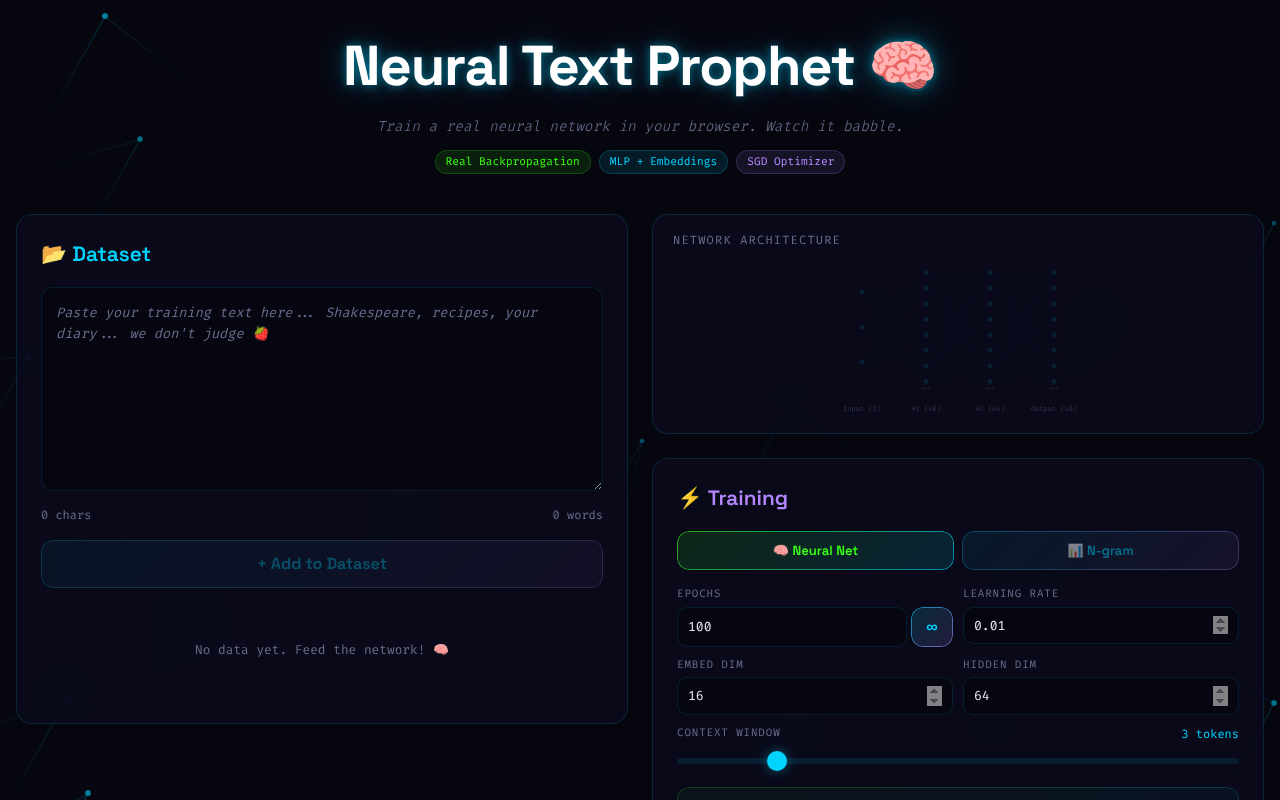Increase Learning Rate with its up stepper arrow
Viewport: 1280px width, 800px height.
click(x=1220, y=621)
